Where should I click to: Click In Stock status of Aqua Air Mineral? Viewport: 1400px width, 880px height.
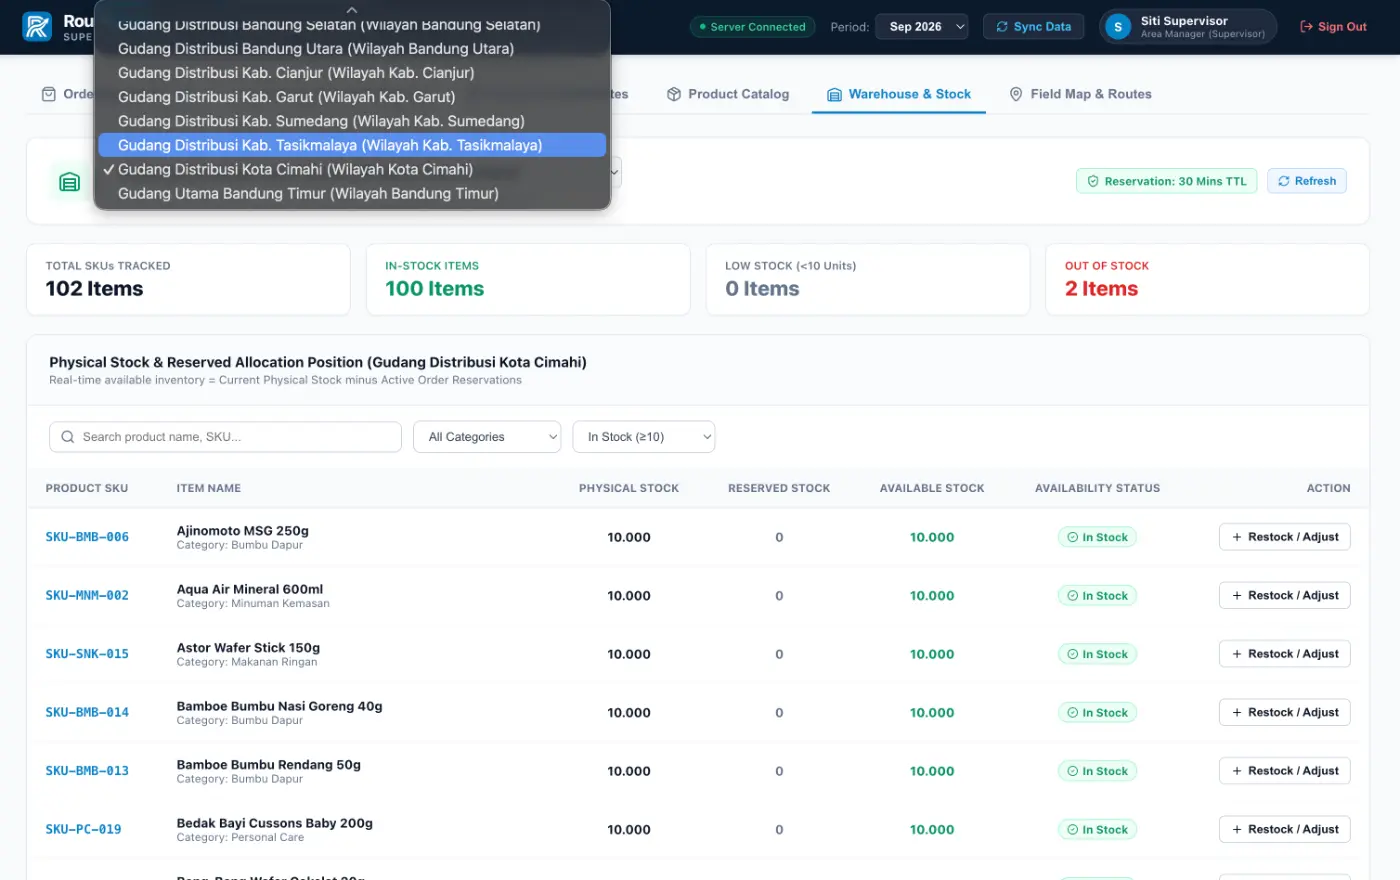tap(1097, 595)
